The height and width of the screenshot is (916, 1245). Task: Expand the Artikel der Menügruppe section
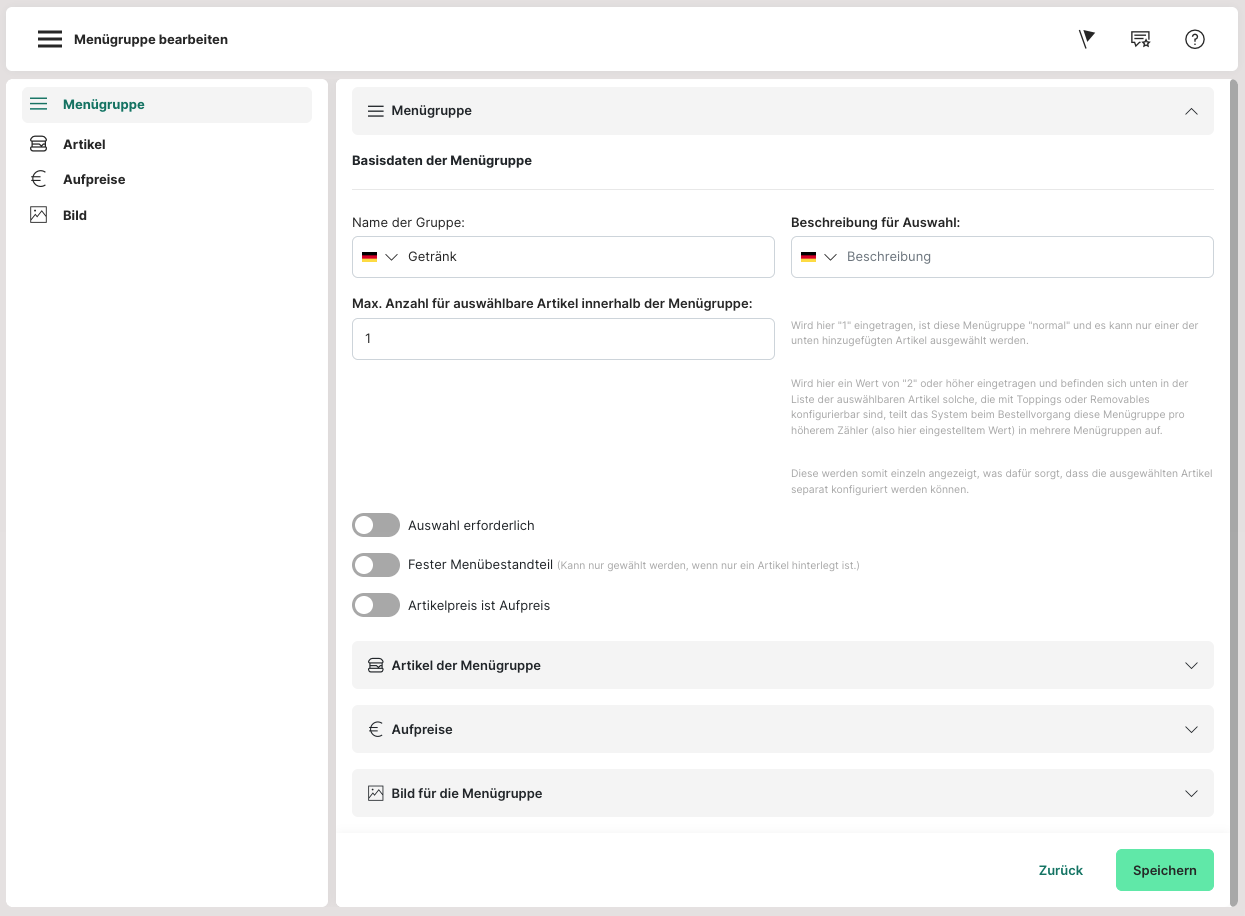tap(782, 665)
